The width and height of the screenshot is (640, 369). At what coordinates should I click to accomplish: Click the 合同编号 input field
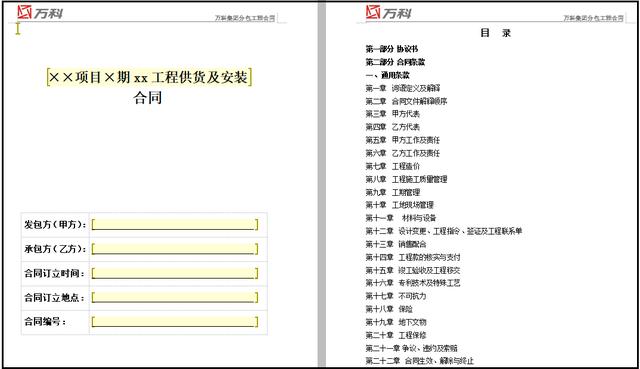tap(175, 322)
